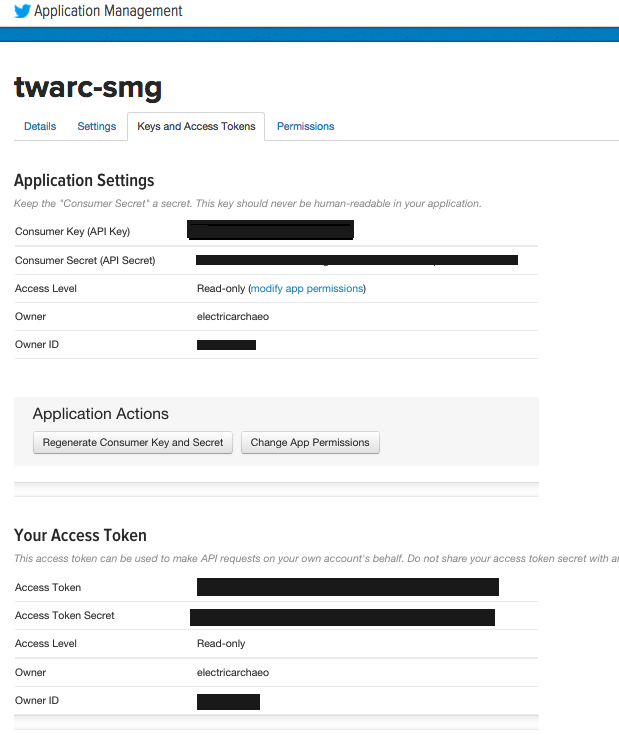Select the Keys and Access Tokens tab

[196, 126]
